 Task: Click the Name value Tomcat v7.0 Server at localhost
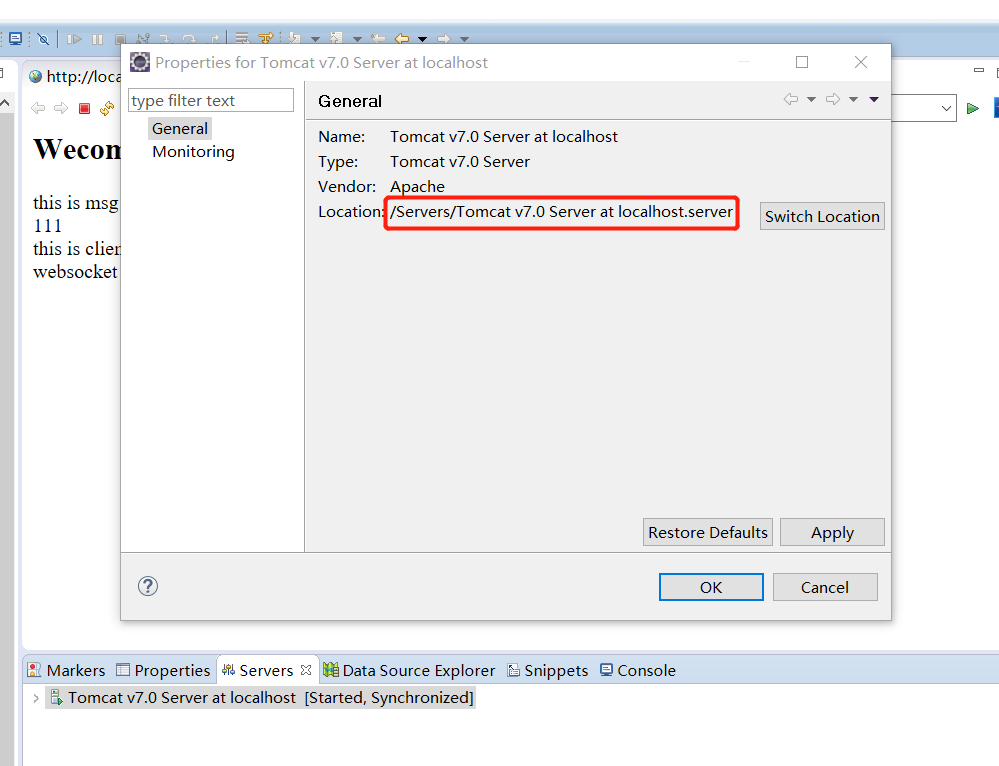pyautogui.click(x=504, y=137)
